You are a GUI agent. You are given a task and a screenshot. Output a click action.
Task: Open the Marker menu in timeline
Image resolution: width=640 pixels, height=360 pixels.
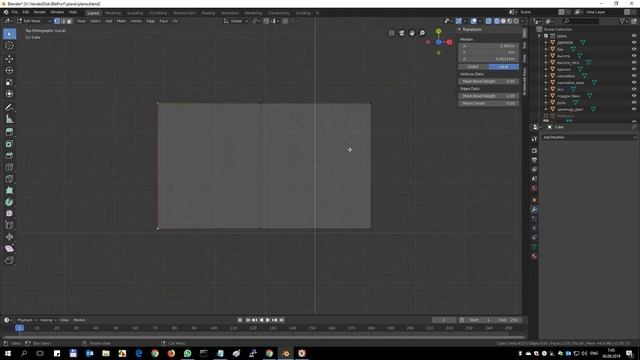(x=79, y=320)
